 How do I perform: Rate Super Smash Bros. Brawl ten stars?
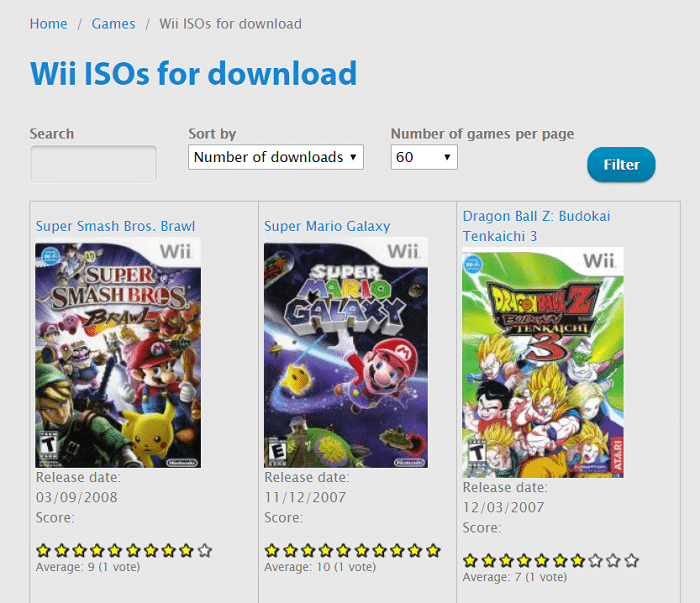pos(204,551)
